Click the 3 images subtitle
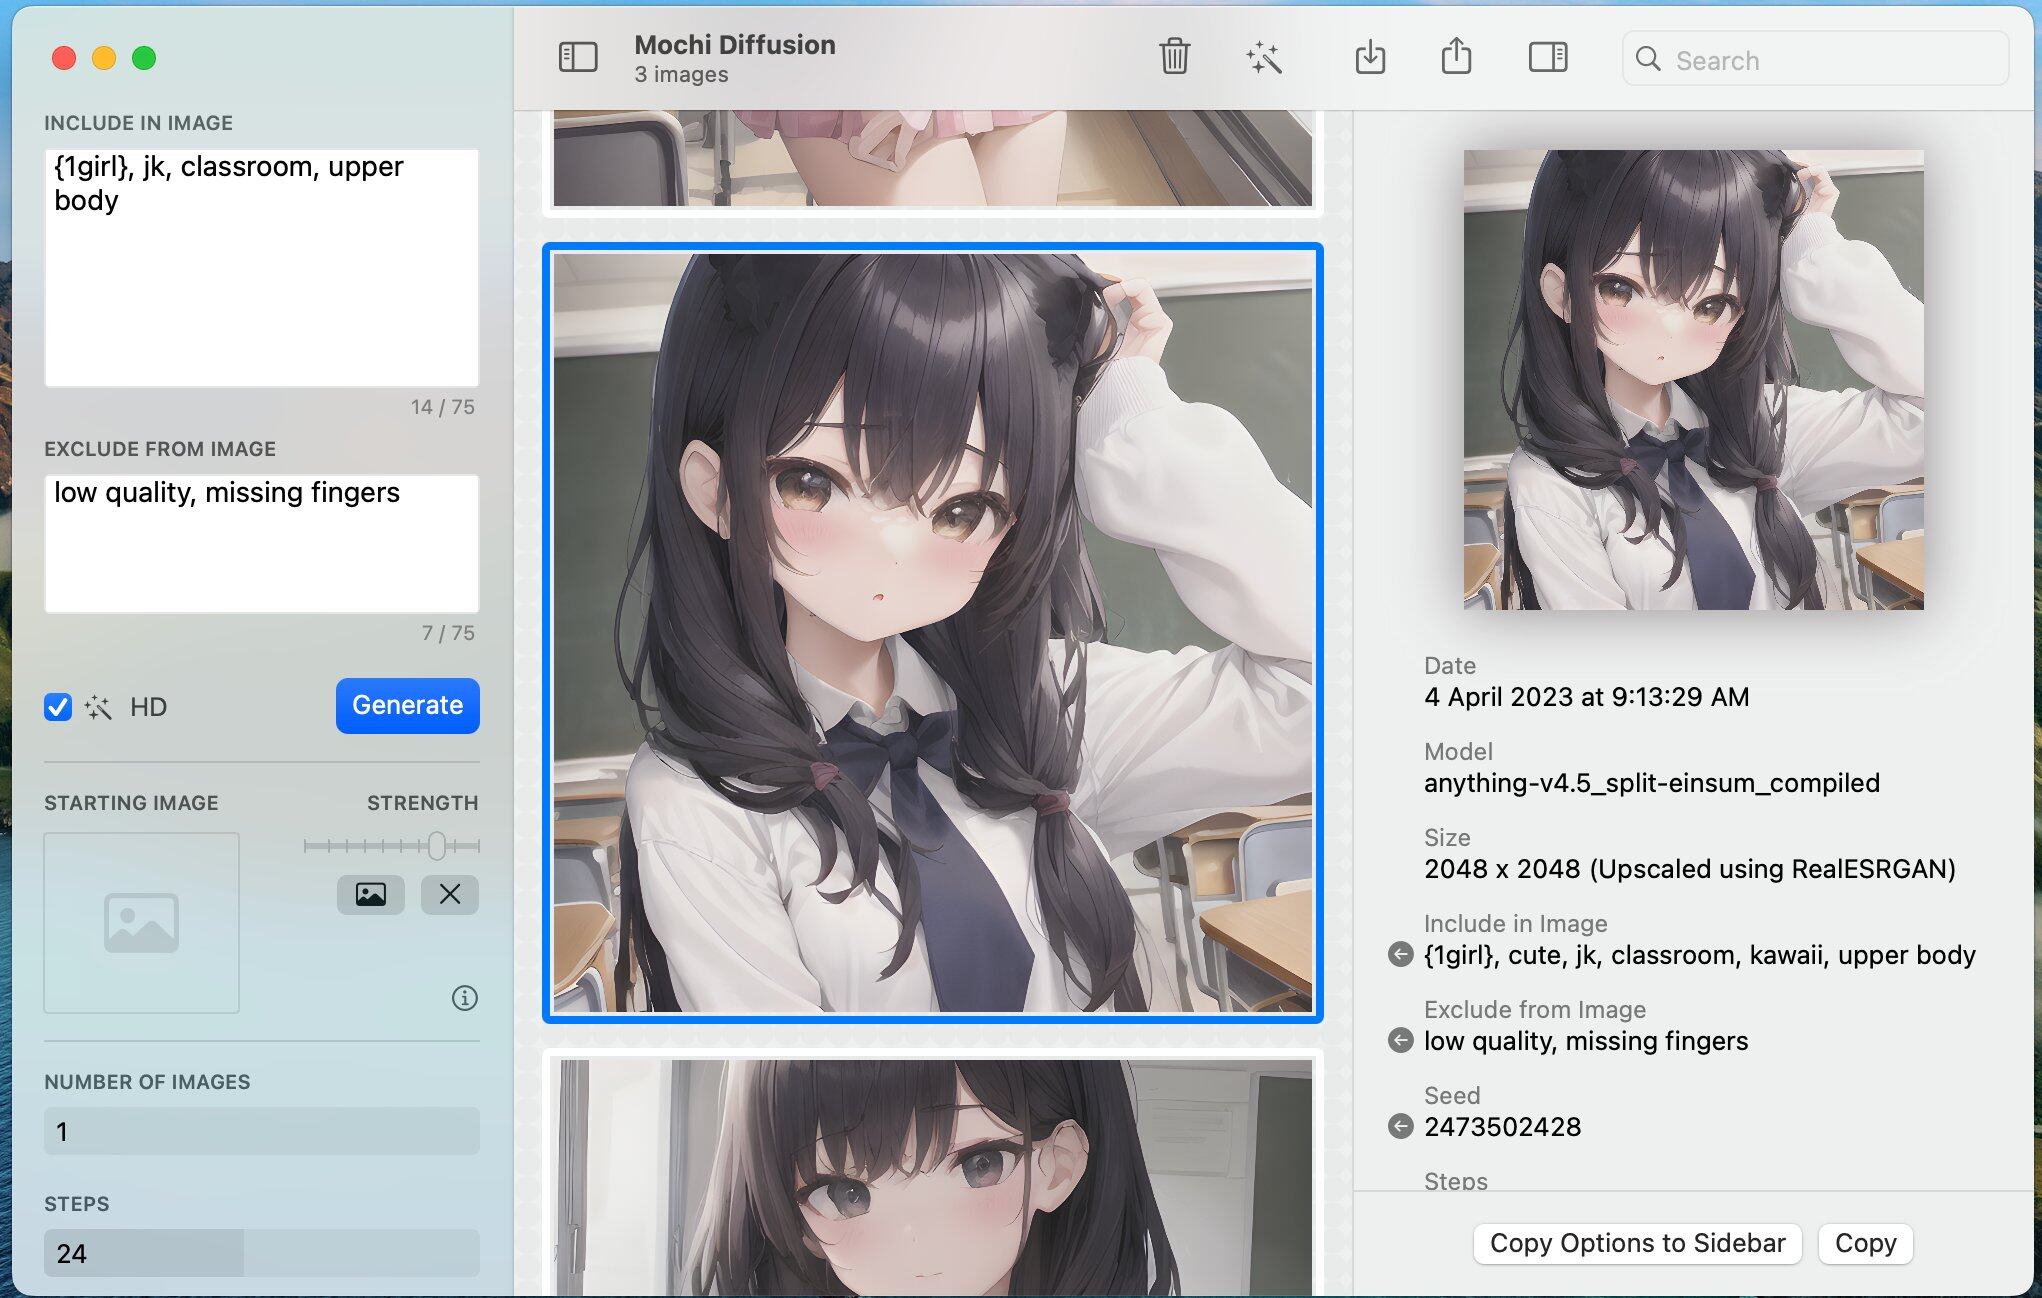The height and width of the screenshot is (1298, 2042). point(681,75)
